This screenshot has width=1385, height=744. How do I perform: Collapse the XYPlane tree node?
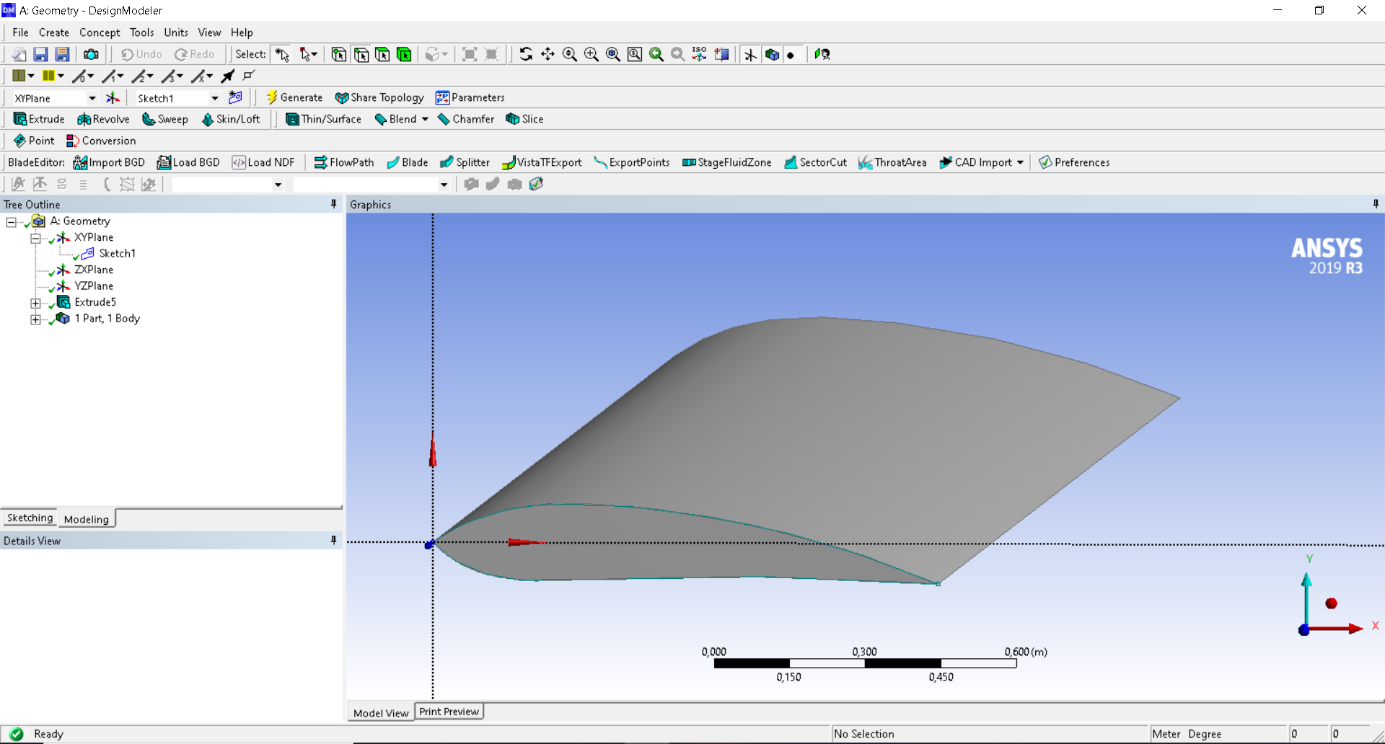coord(35,238)
